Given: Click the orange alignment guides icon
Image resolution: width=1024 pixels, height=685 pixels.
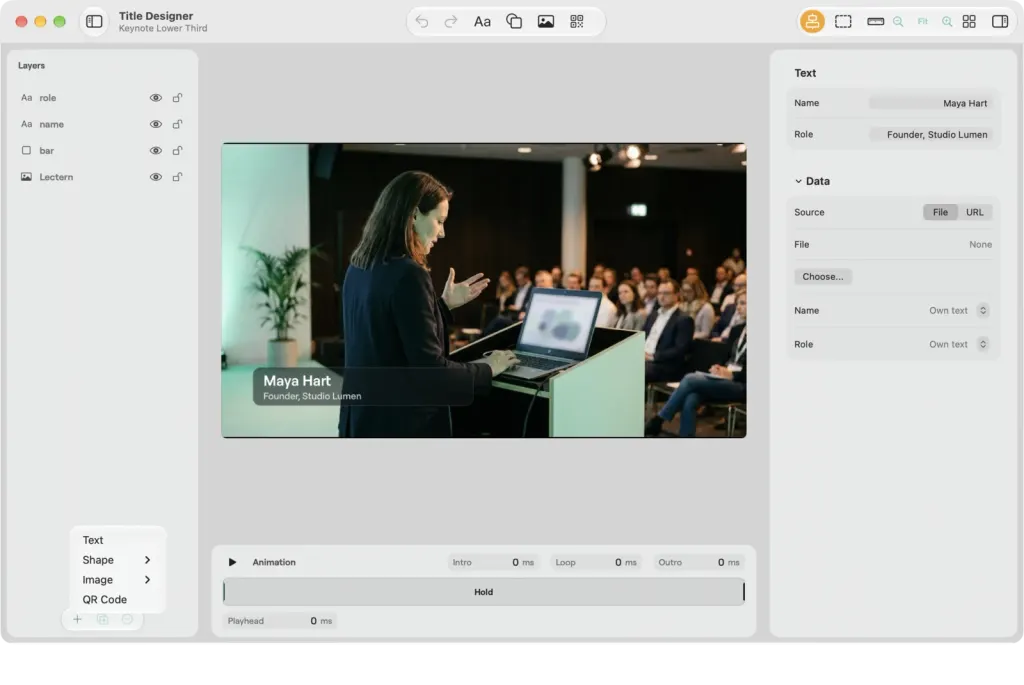Looking at the screenshot, I should point(812,22).
